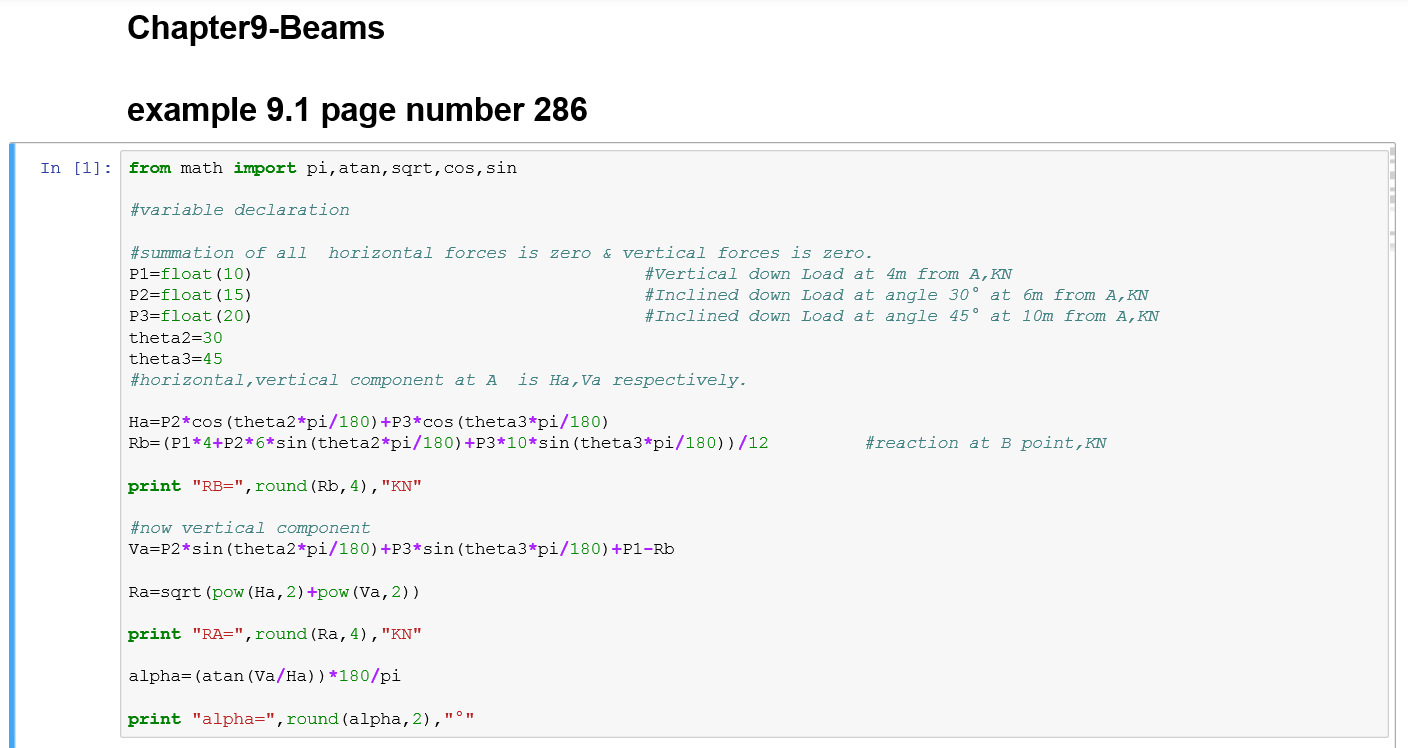Place cursor on the Va= formula line

(401, 549)
